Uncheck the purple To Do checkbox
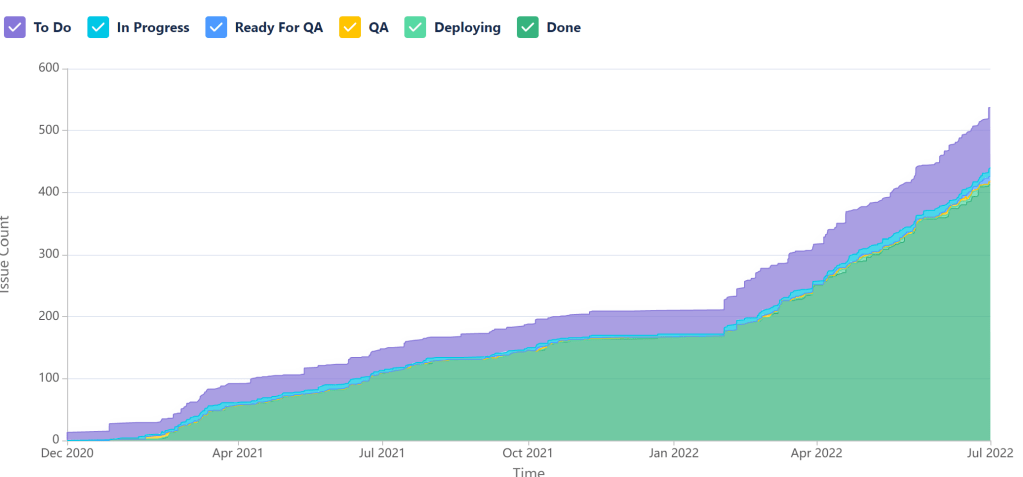1023x477 pixels. [14, 28]
